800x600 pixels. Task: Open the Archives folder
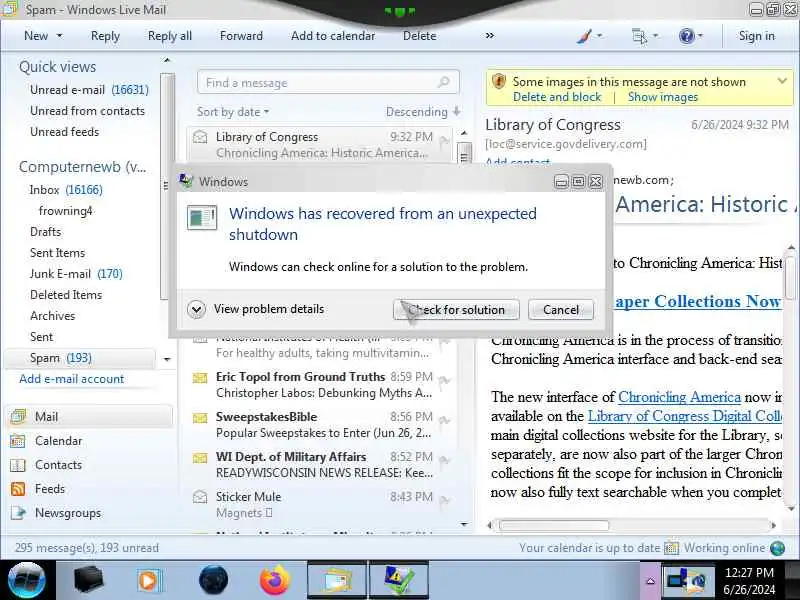pos(53,316)
